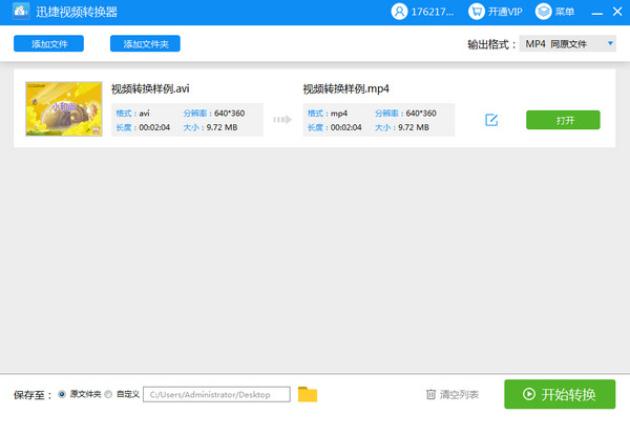Expand the 输出格式 MP4 同原文件 dropdown
630x426 pixels.
pyautogui.click(x=567, y=44)
